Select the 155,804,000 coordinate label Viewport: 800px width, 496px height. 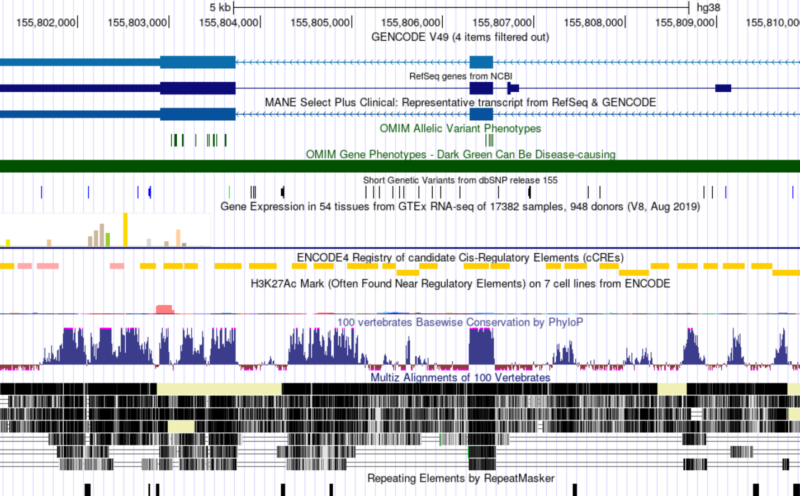[229, 23]
